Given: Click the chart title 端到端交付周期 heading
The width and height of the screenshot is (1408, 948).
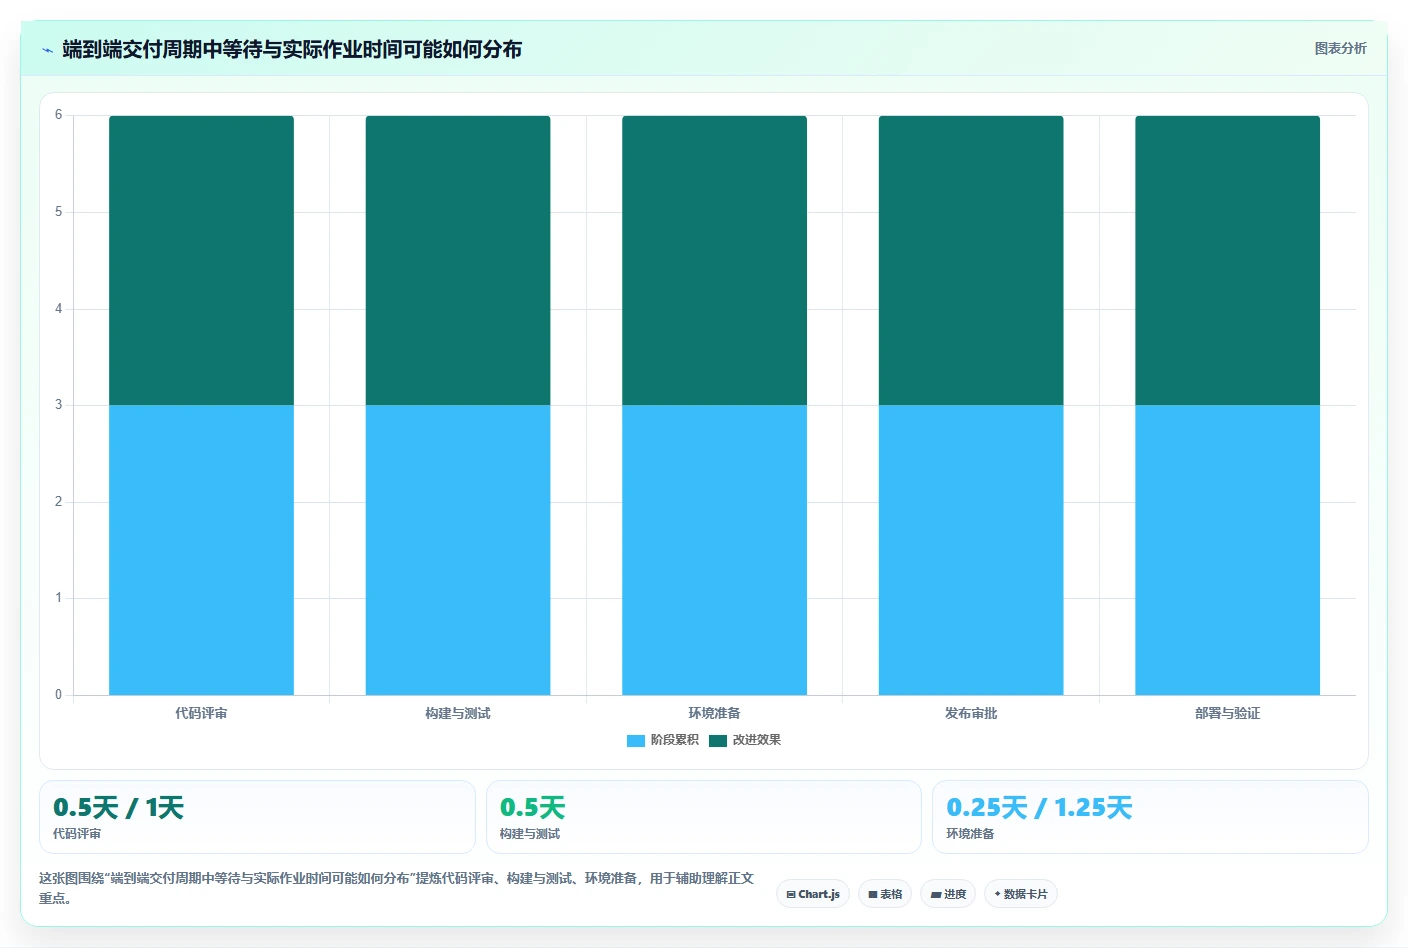Looking at the screenshot, I should coord(292,49).
